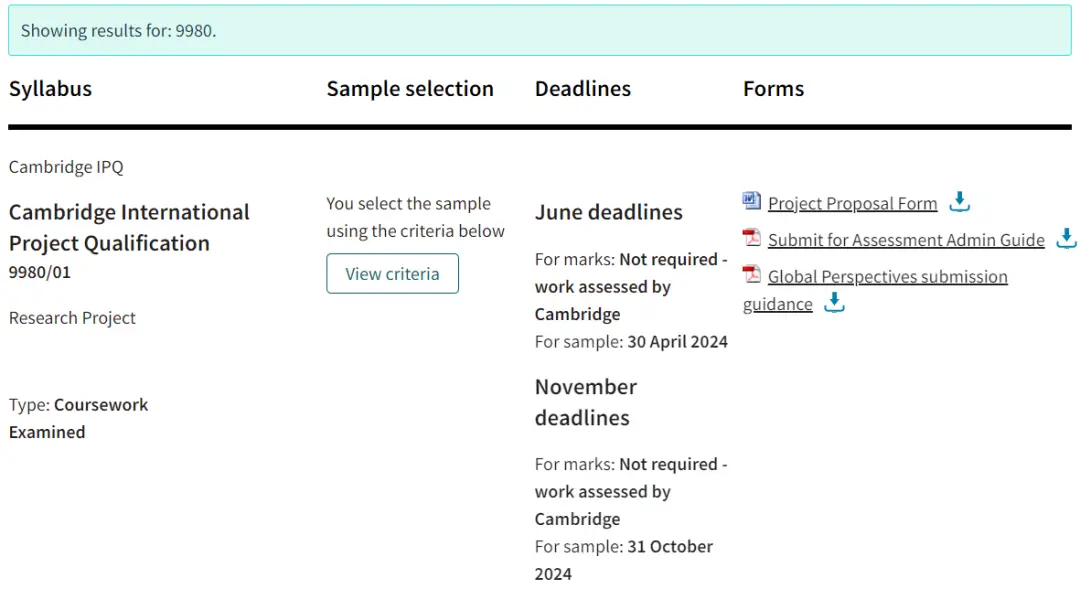Download the Project Proposal Form via arrow icon
The width and height of the screenshot is (1080, 589).
pos(959,201)
